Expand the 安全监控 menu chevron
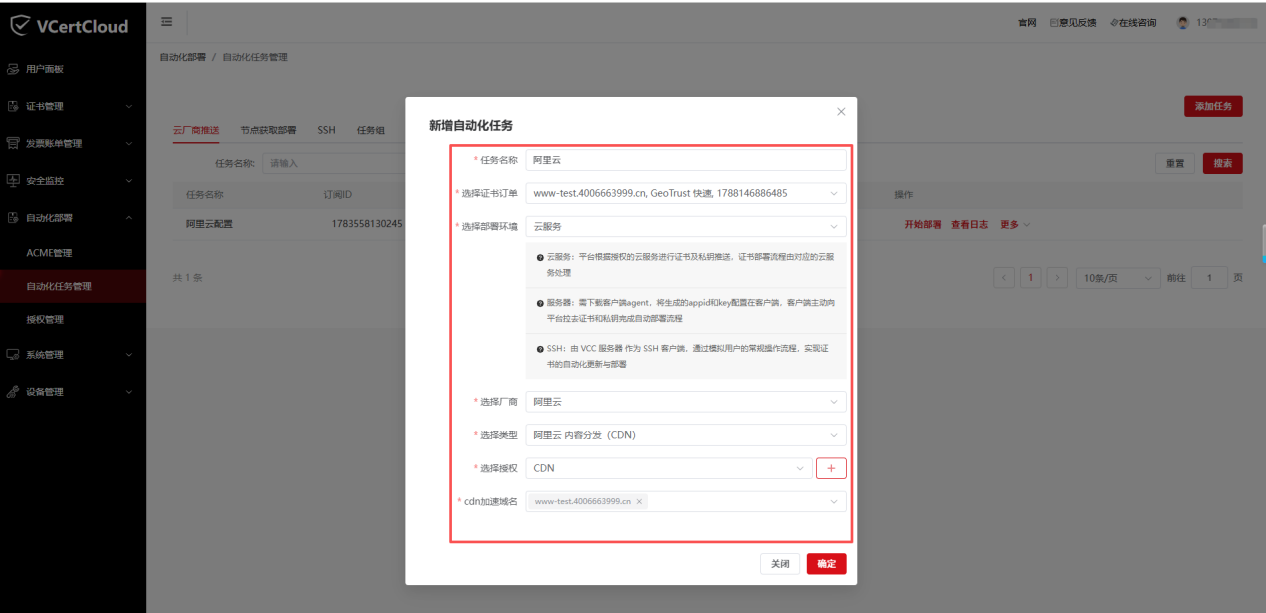This screenshot has width=1266, height=613. pos(129,180)
